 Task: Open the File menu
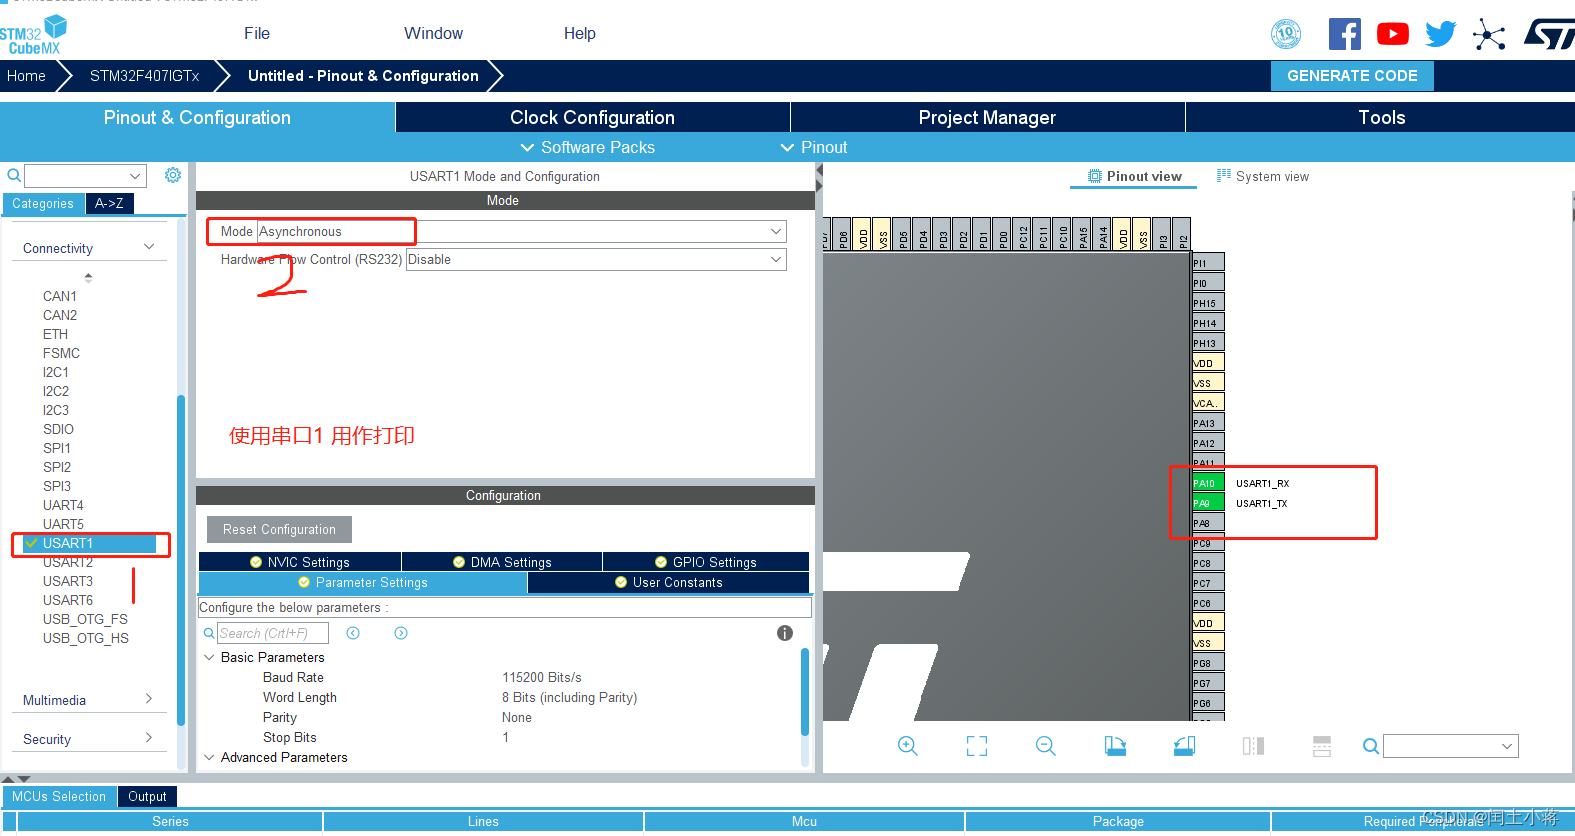(x=257, y=33)
